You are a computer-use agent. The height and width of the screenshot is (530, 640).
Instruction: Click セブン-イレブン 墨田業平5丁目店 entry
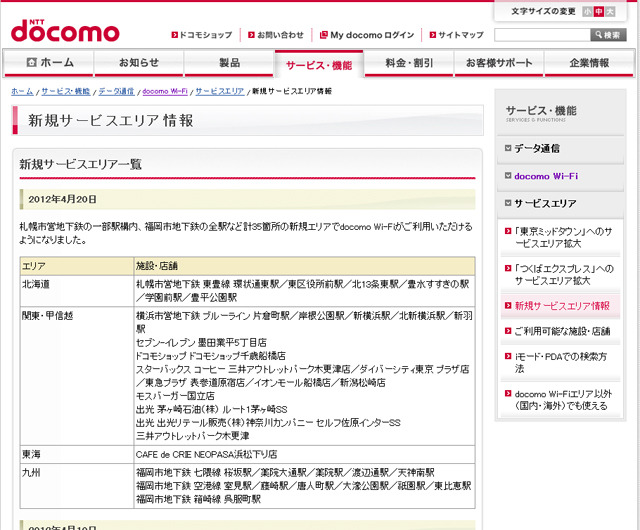[201, 343]
